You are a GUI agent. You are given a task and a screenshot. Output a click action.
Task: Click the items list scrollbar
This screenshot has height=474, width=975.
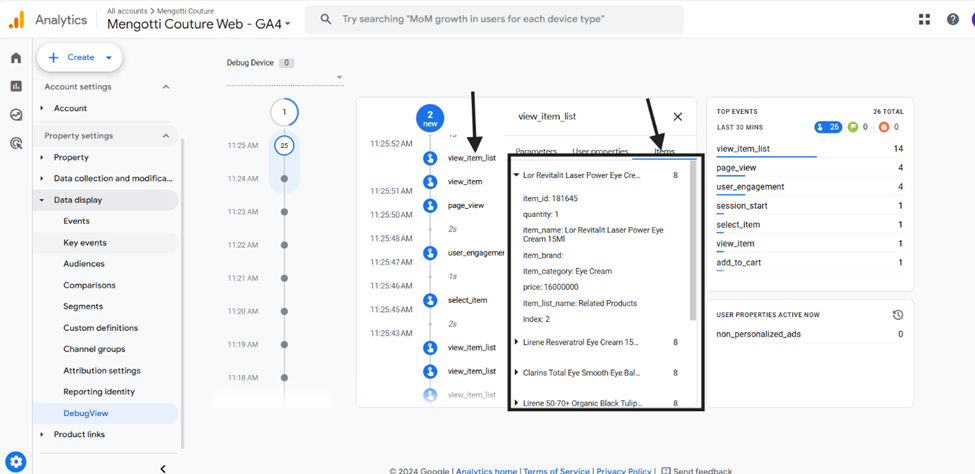tap(693, 240)
